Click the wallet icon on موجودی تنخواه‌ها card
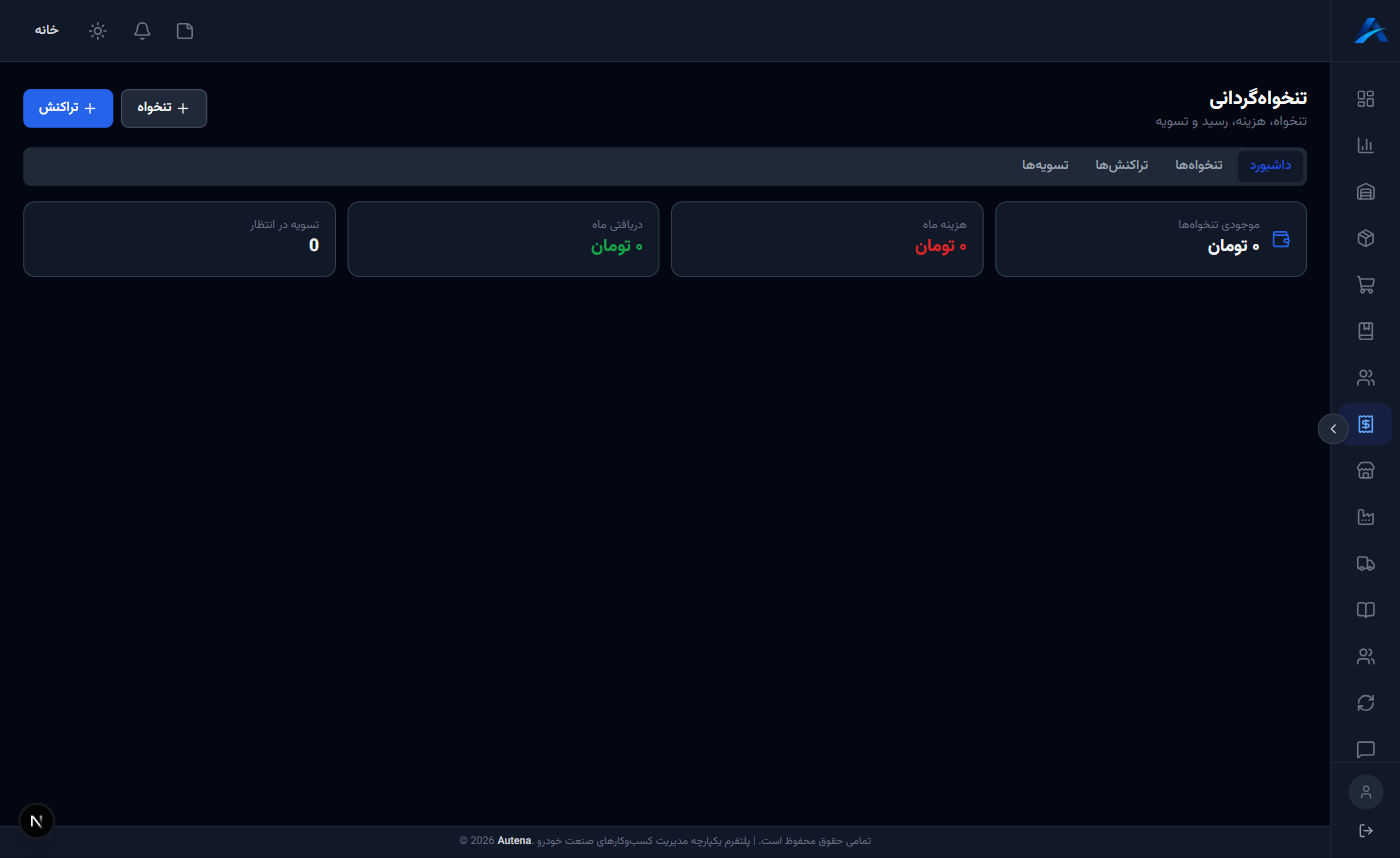The width and height of the screenshot is (1400, 858). [x=1281, y=239]
